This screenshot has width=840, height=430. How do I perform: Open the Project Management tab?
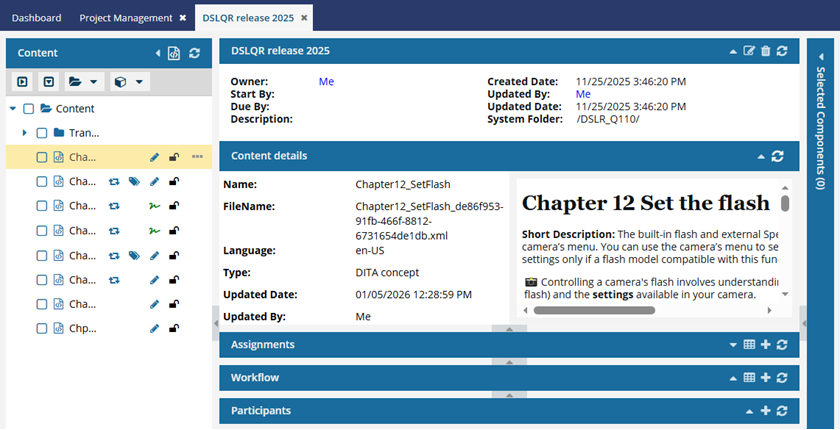[x=126, y=18]
